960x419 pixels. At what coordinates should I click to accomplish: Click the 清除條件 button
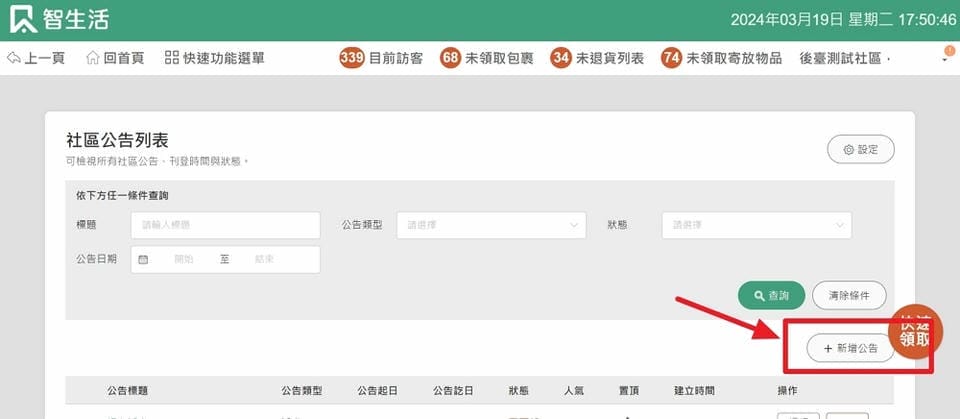point(849,296)
